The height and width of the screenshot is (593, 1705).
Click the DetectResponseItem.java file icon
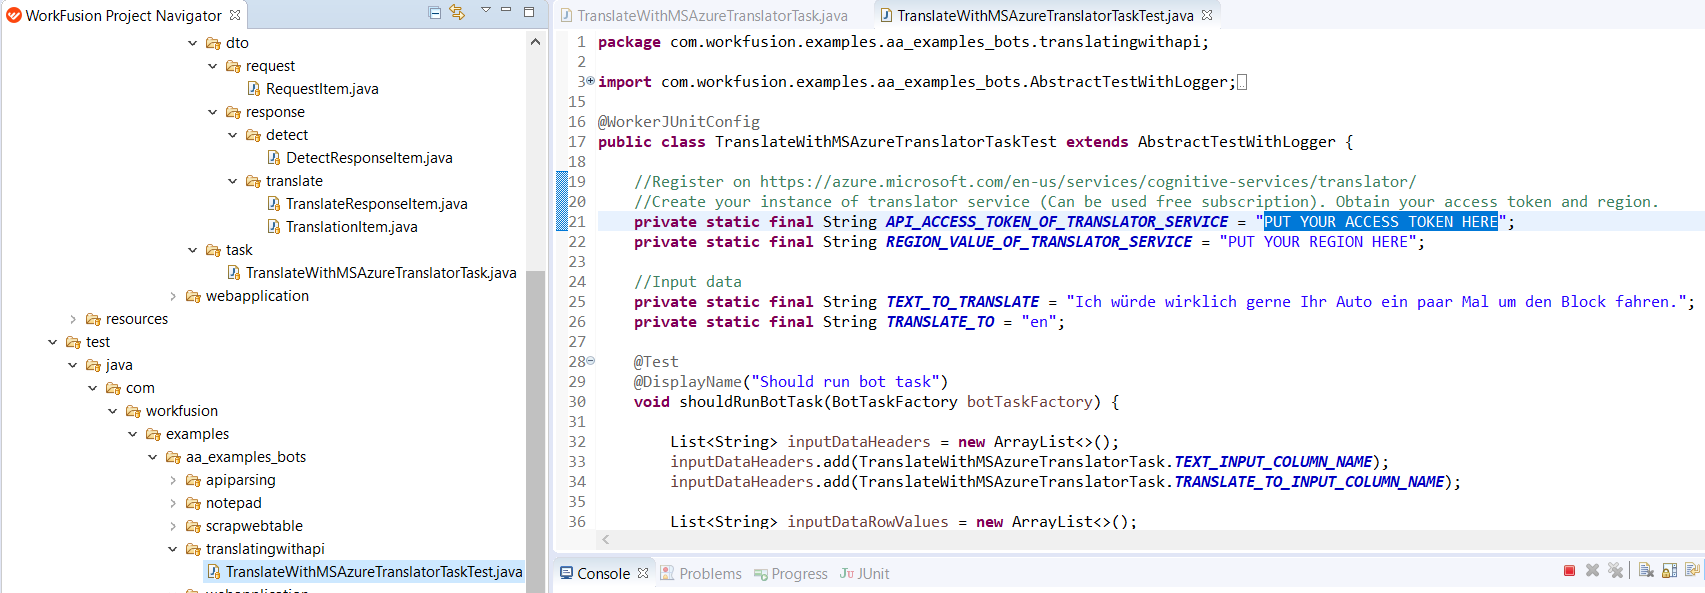274,158
